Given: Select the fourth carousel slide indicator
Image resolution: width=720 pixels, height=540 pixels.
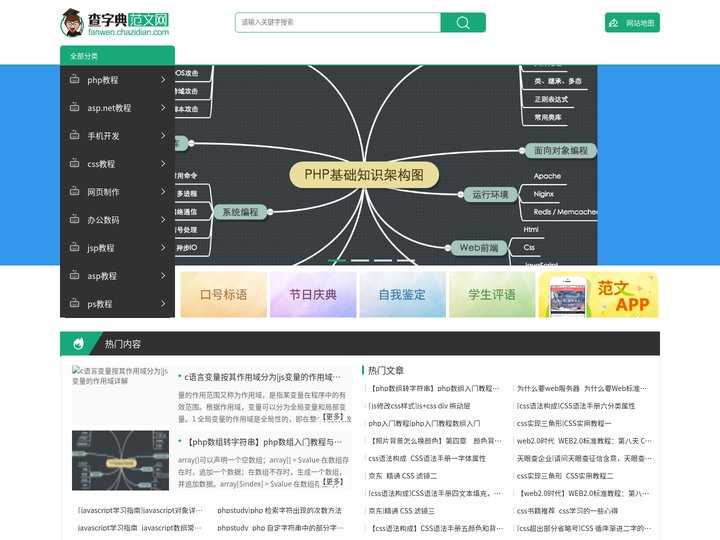Looking at the screenshot, I should tap(406, 260).
